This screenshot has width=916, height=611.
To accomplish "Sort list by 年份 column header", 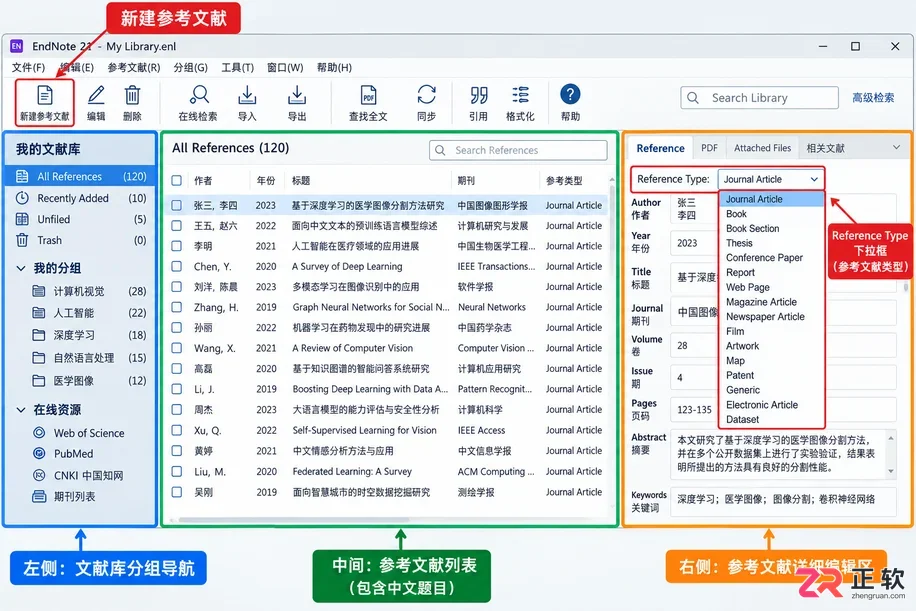I will click(266, 180).
